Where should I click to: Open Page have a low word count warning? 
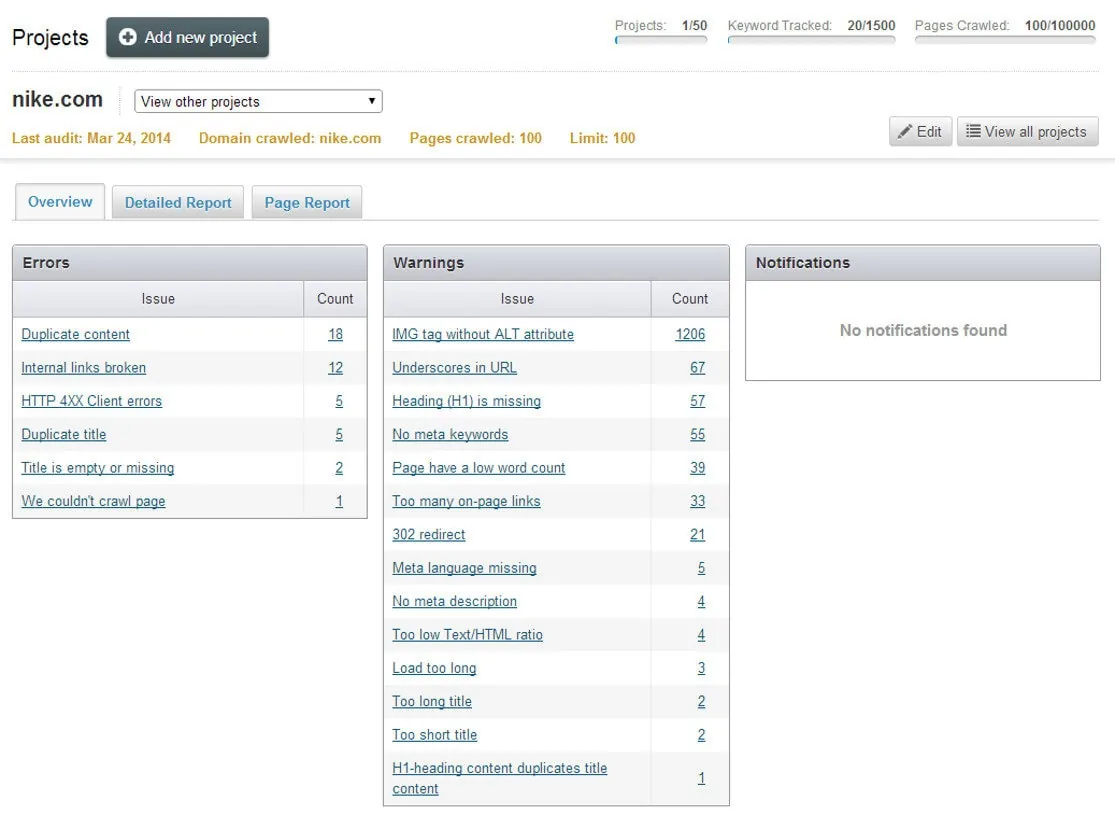pos(479,468)
